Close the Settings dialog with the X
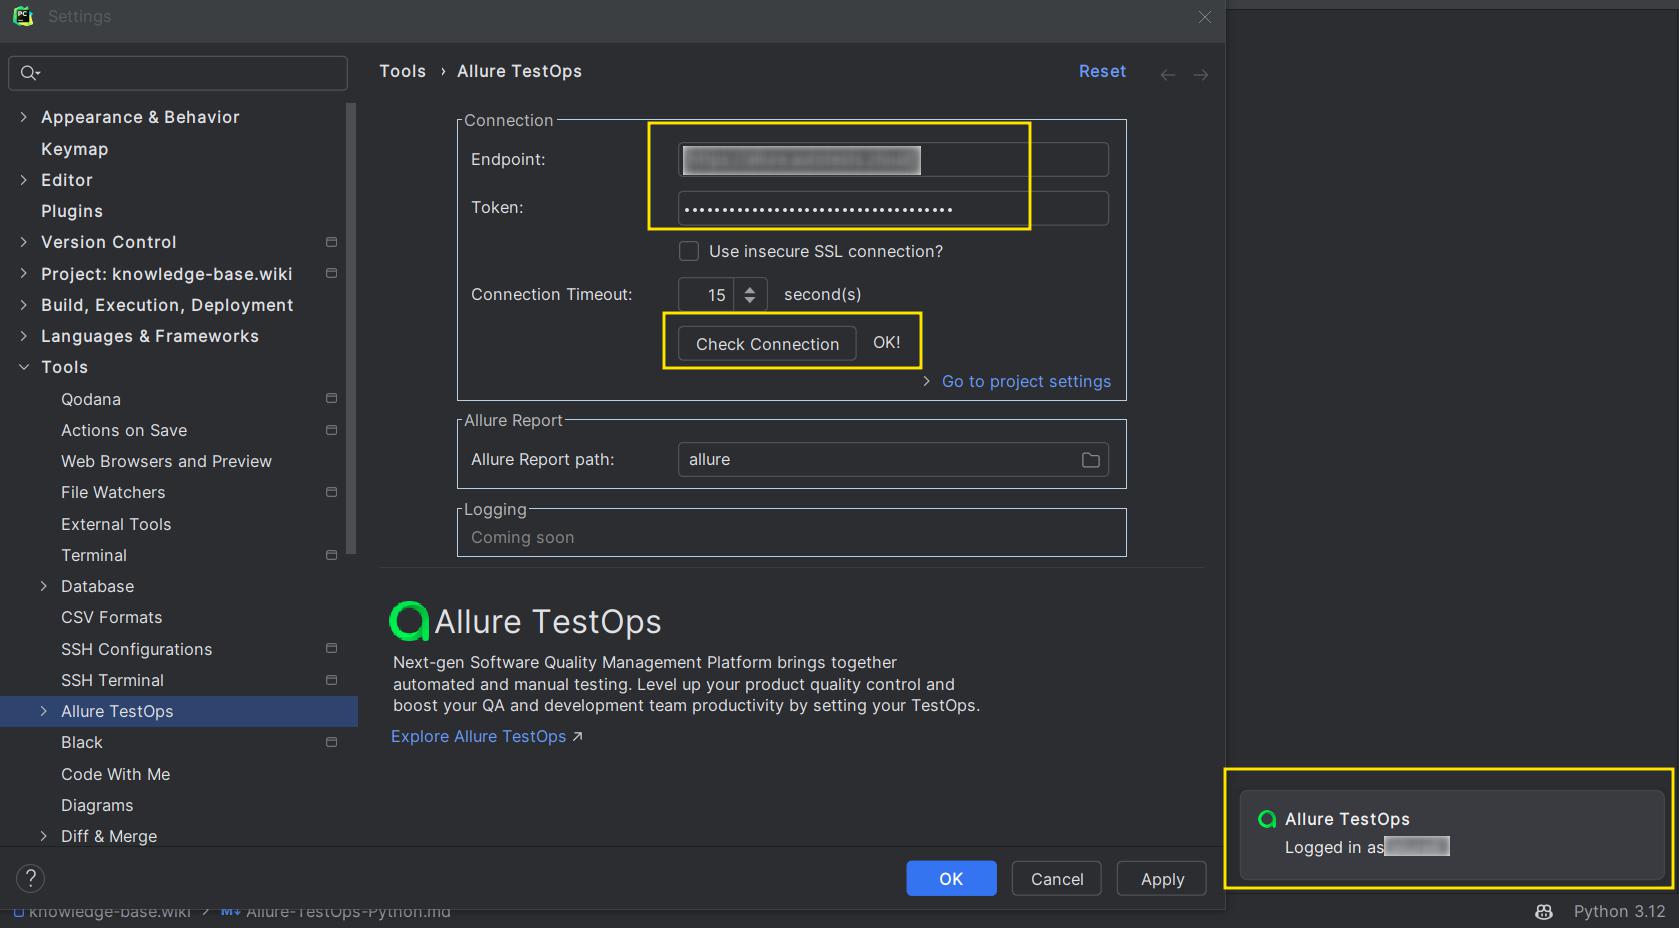The height and width of the screenshot is (928, 1679). [x=1205, y=17]
